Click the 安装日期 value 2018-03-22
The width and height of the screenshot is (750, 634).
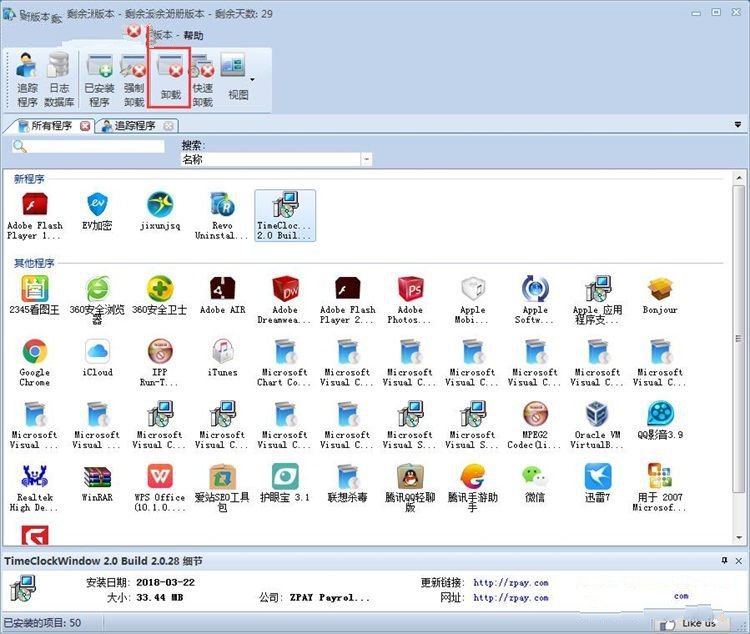165,583
